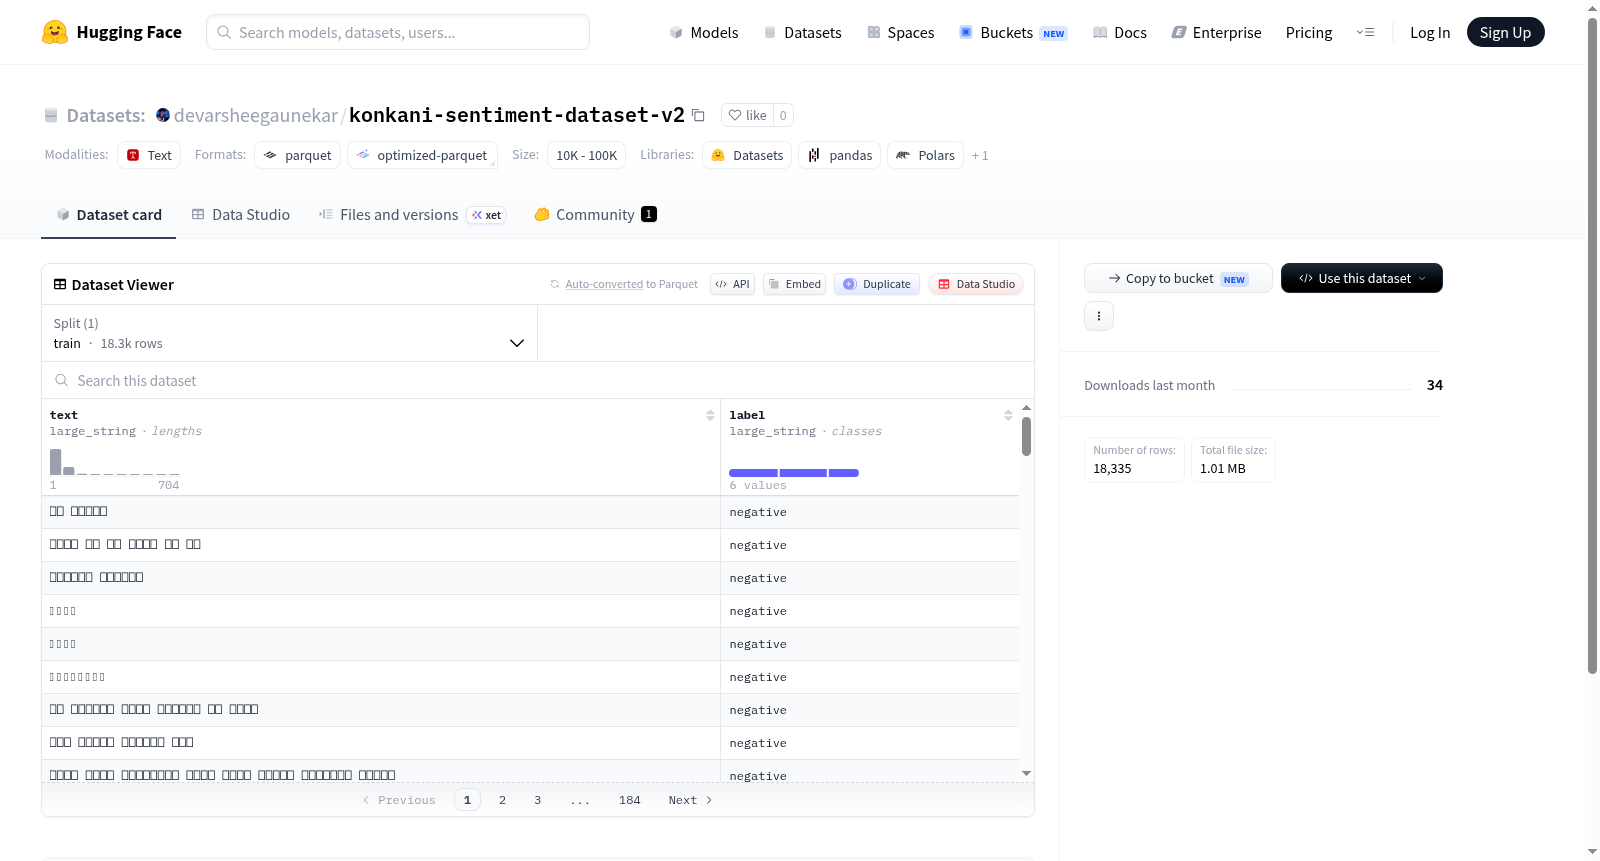Click the API button
1600x861 pixels.
click(732, 284)
